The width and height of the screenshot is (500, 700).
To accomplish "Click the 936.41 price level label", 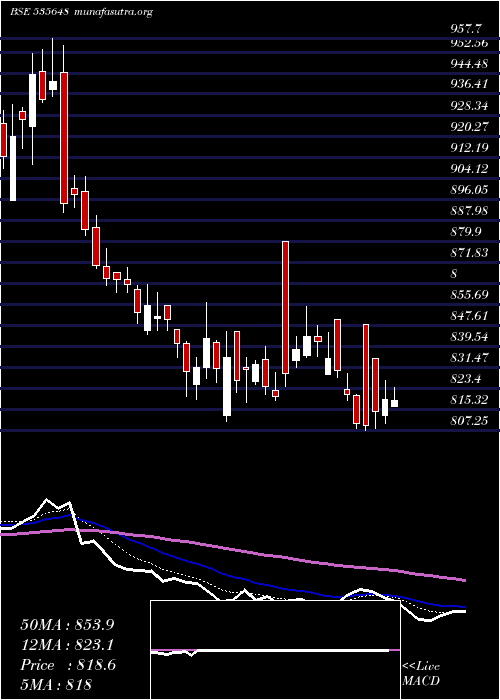I will point(469,83).
